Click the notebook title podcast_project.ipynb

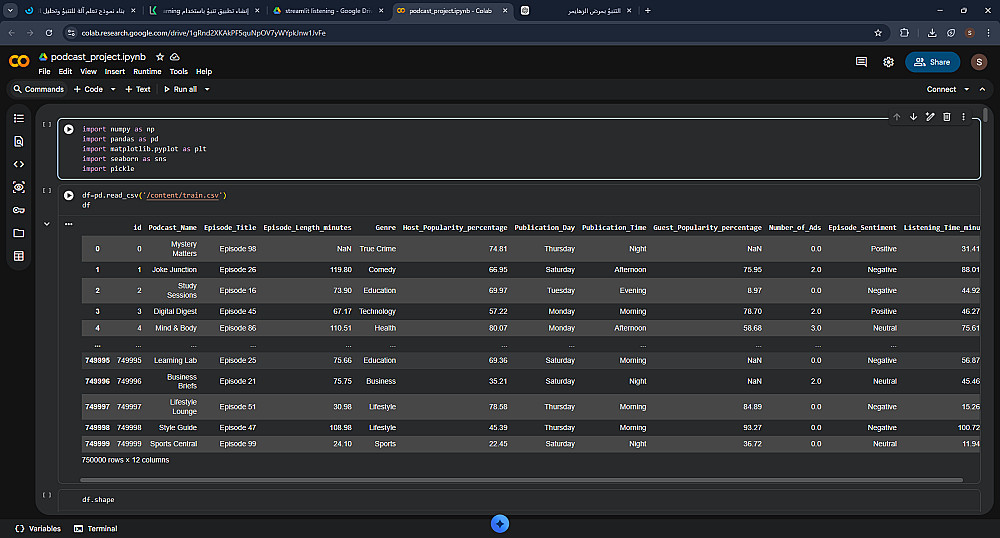[x=98, y=57]
